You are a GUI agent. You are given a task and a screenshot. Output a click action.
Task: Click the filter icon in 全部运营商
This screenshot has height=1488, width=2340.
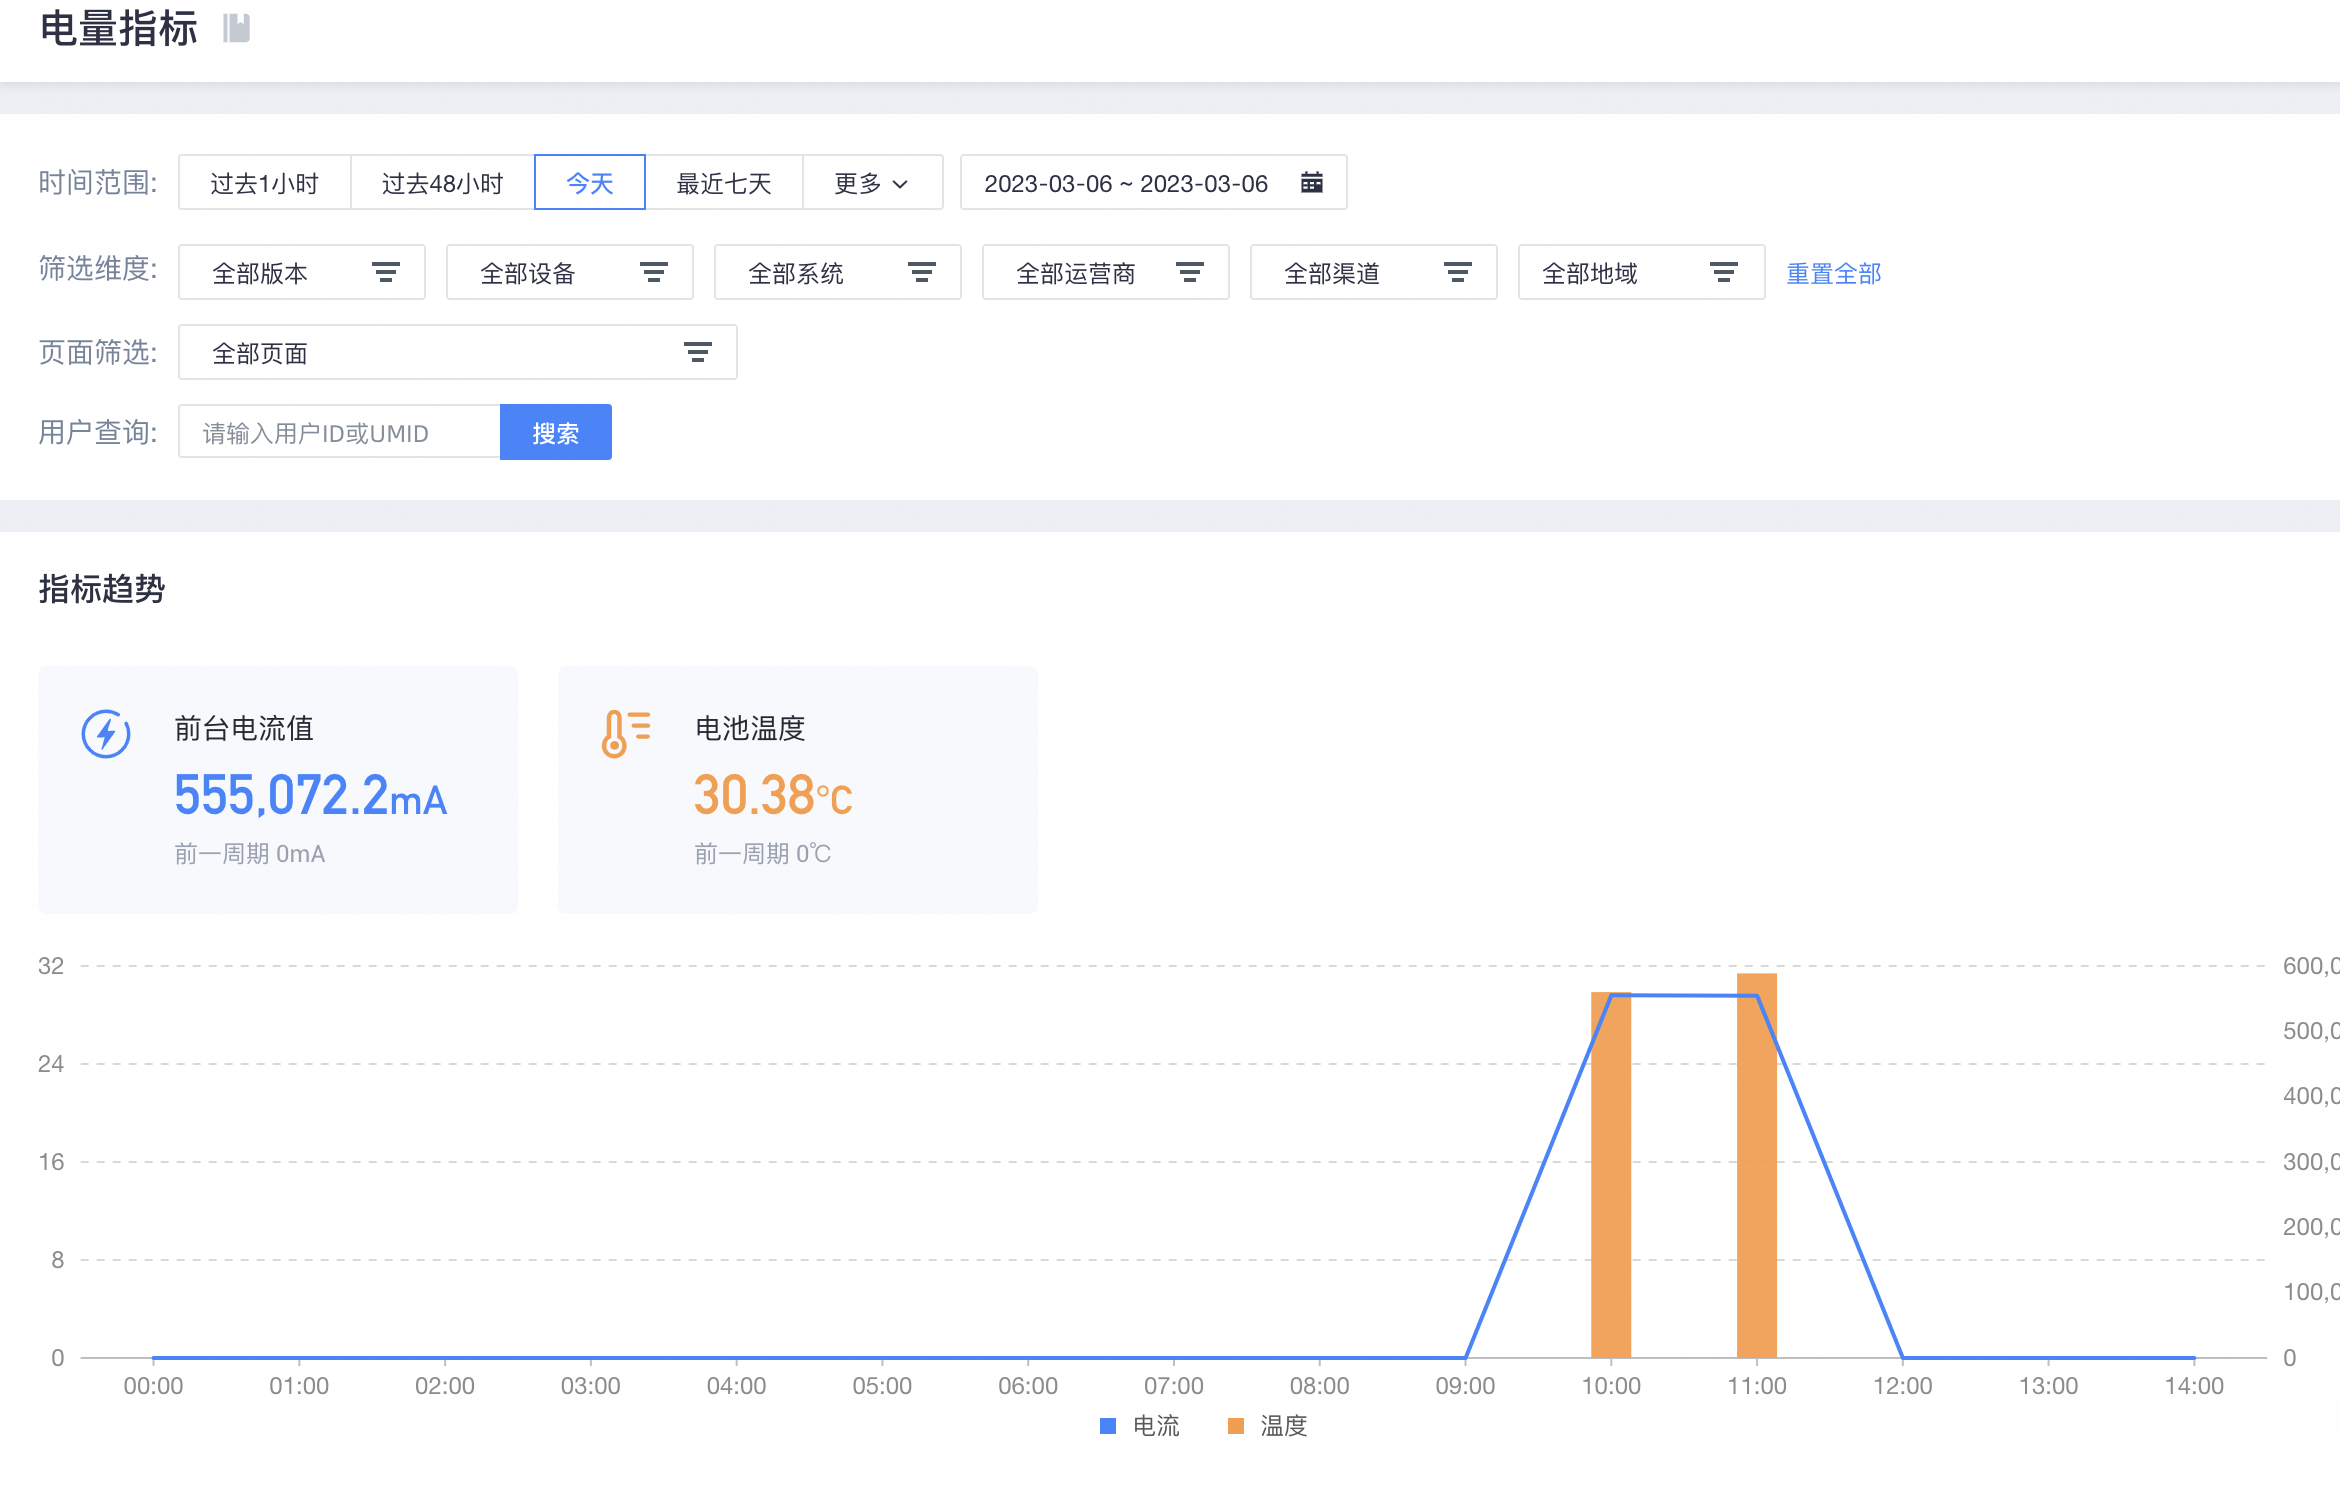pos(1190,272)
